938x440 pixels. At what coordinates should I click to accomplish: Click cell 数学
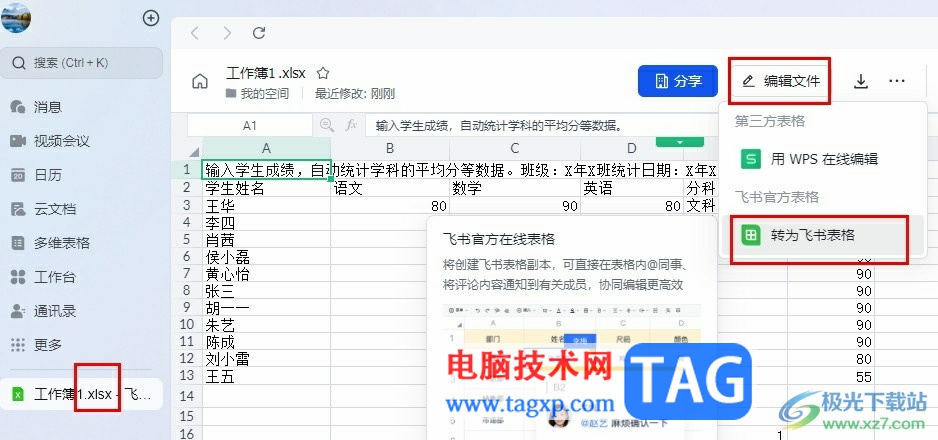[x=515, y=188]
